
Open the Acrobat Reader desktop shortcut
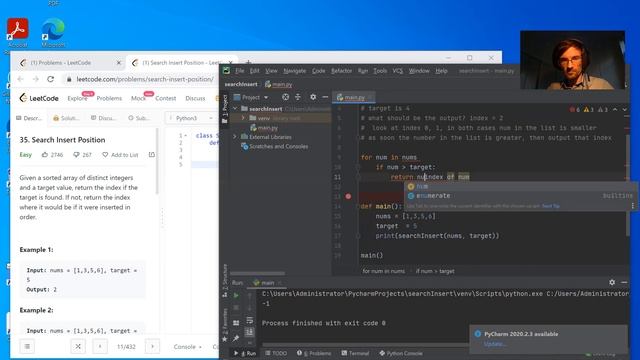18,32
